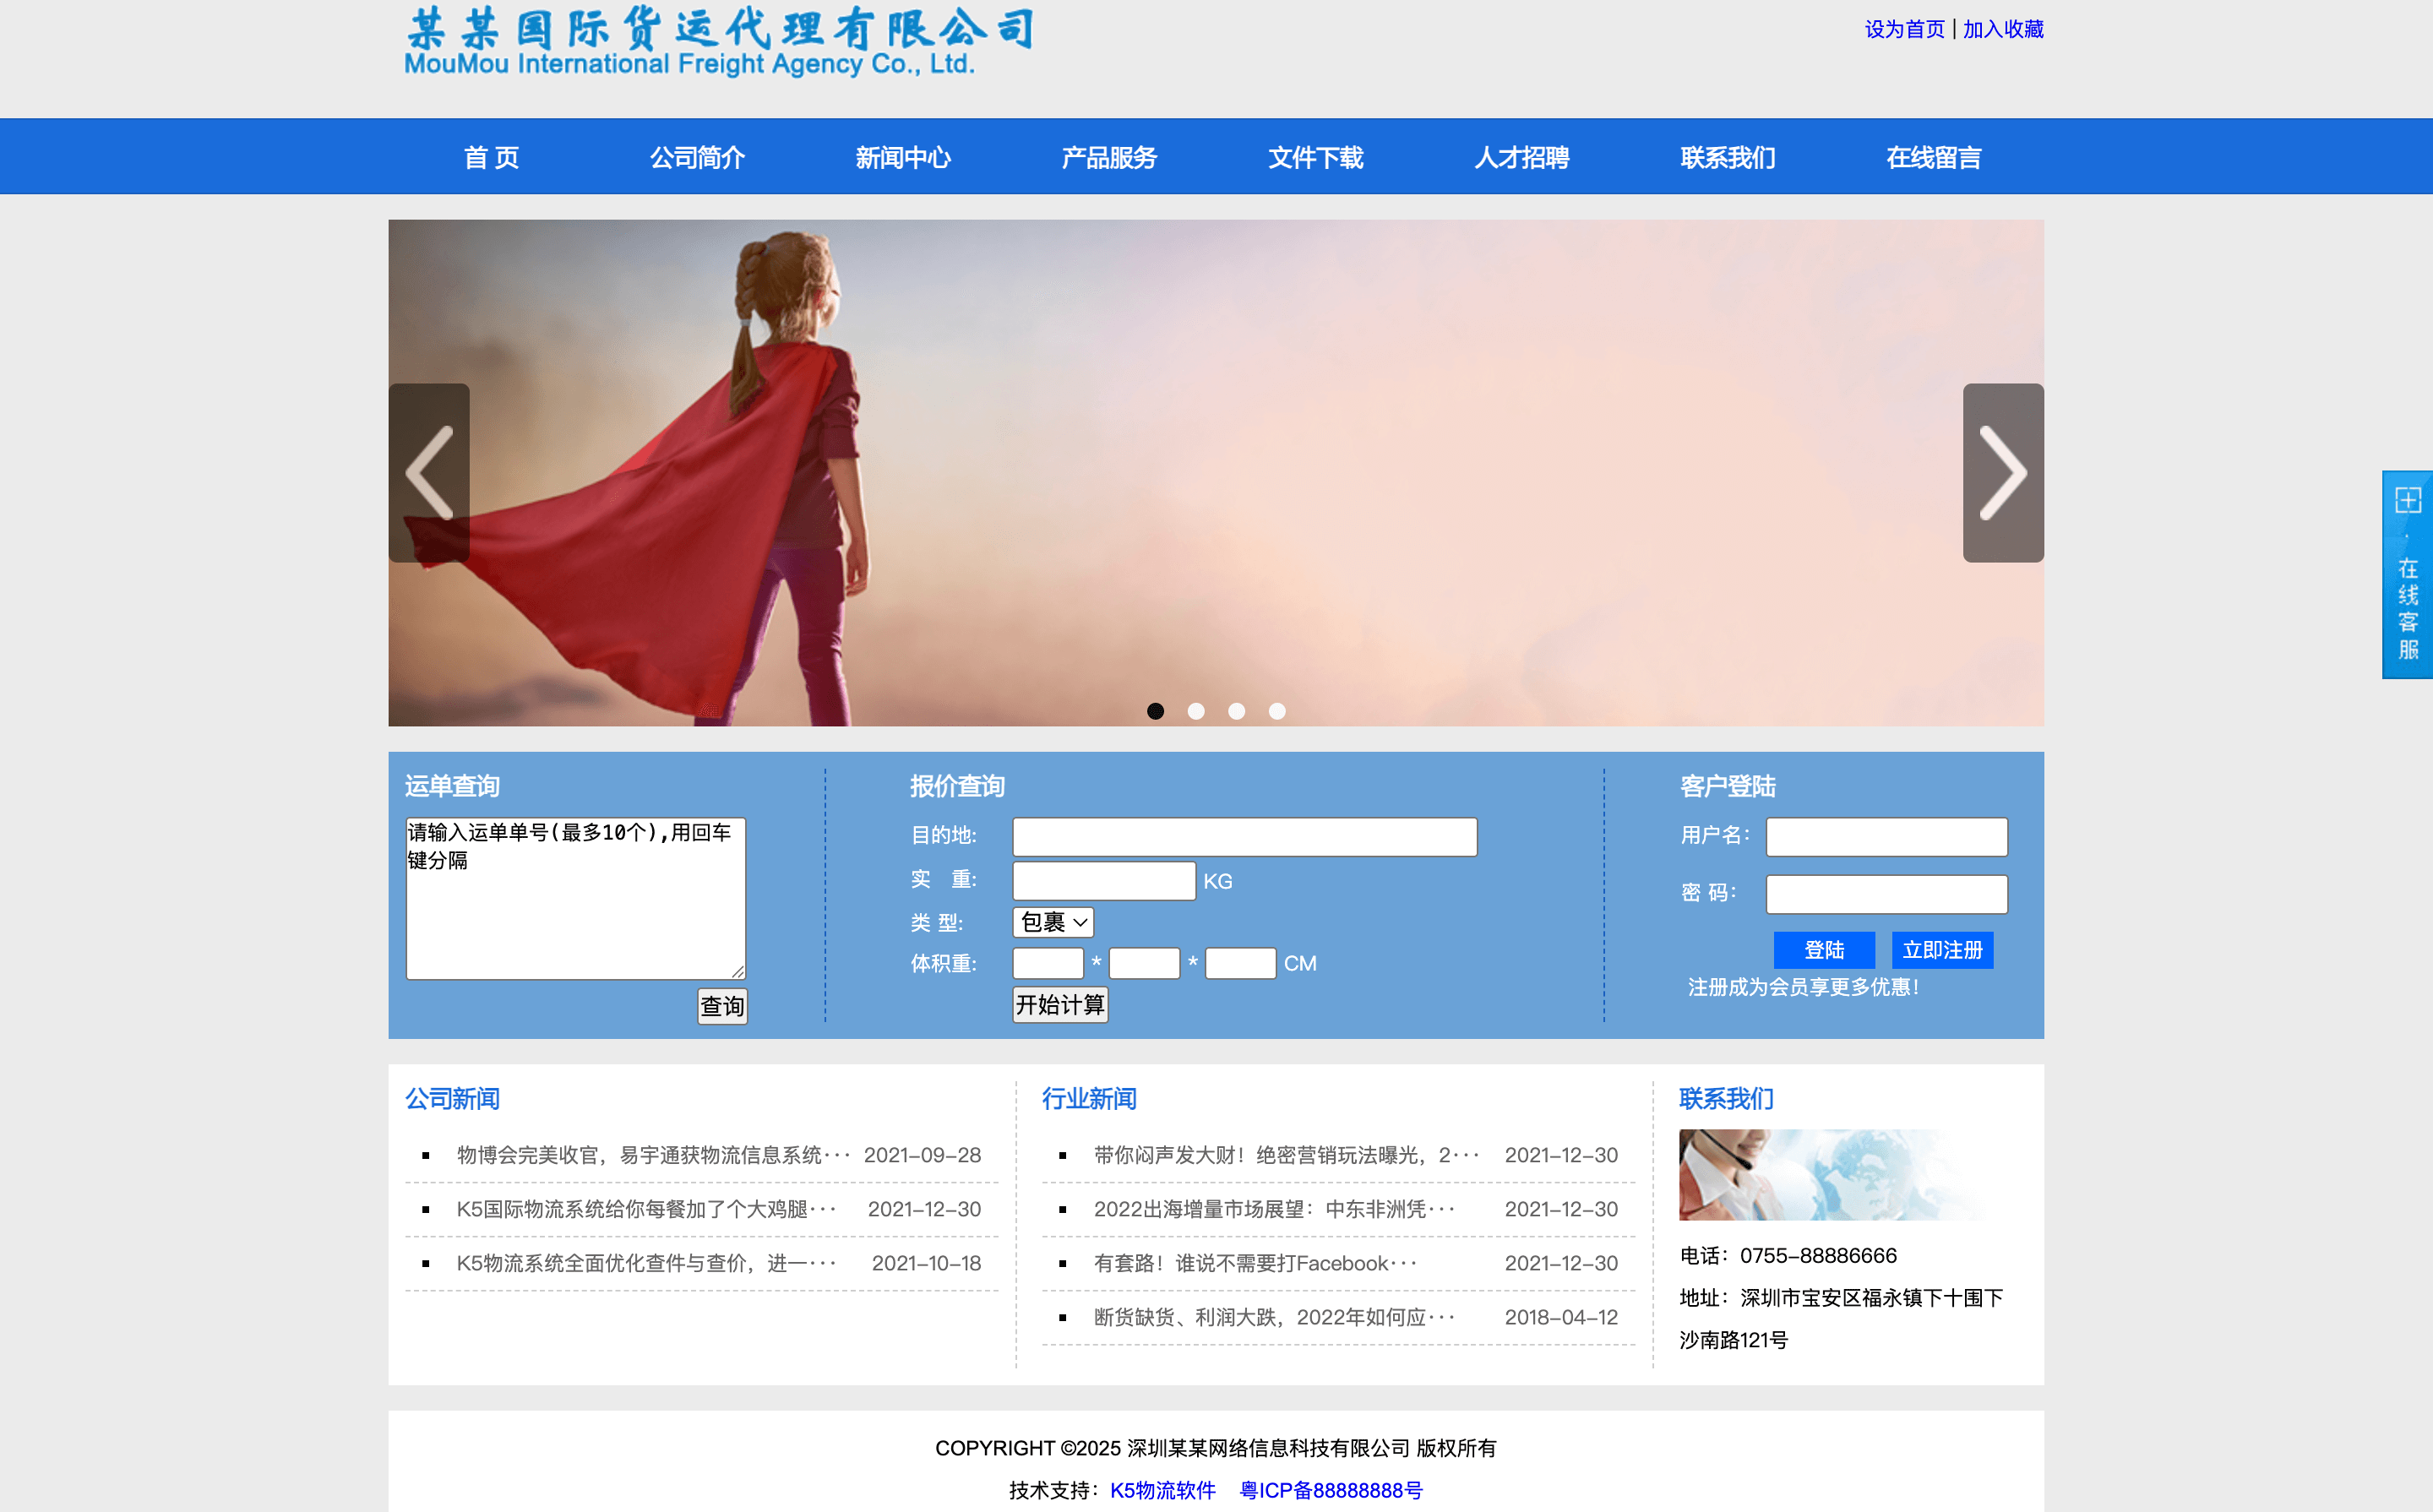Click the 登陆 login button
The width and height of the screenshot is (2433, 1512).
pyautogui.click(x=1823, y=949)
